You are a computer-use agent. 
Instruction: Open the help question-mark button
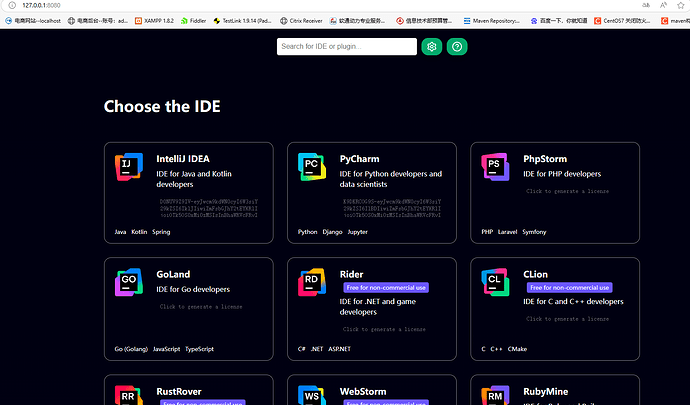click(457, 47)
